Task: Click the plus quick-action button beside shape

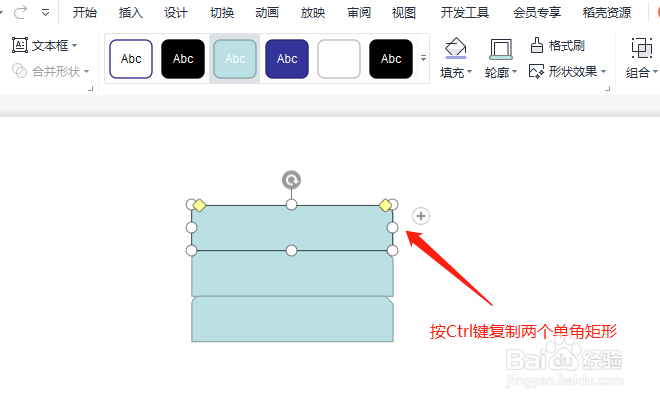Action: [421, 216]
